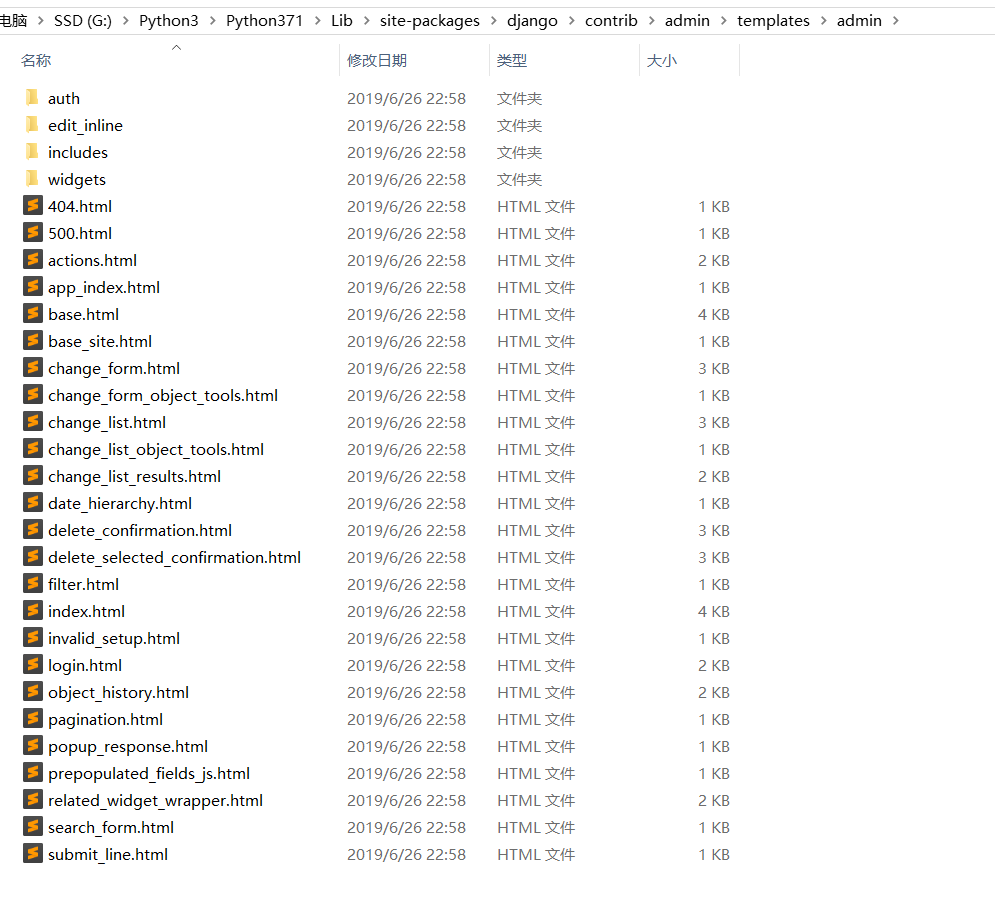Select the edit_inline folder icon

(32, 124)
